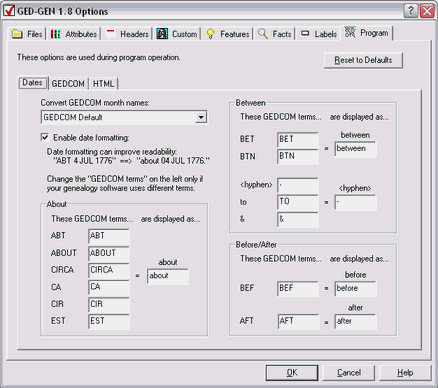The height and width of the screenshot is (388, 438).
Task: Click the Cancel button
Action: [x=349, y=373]
